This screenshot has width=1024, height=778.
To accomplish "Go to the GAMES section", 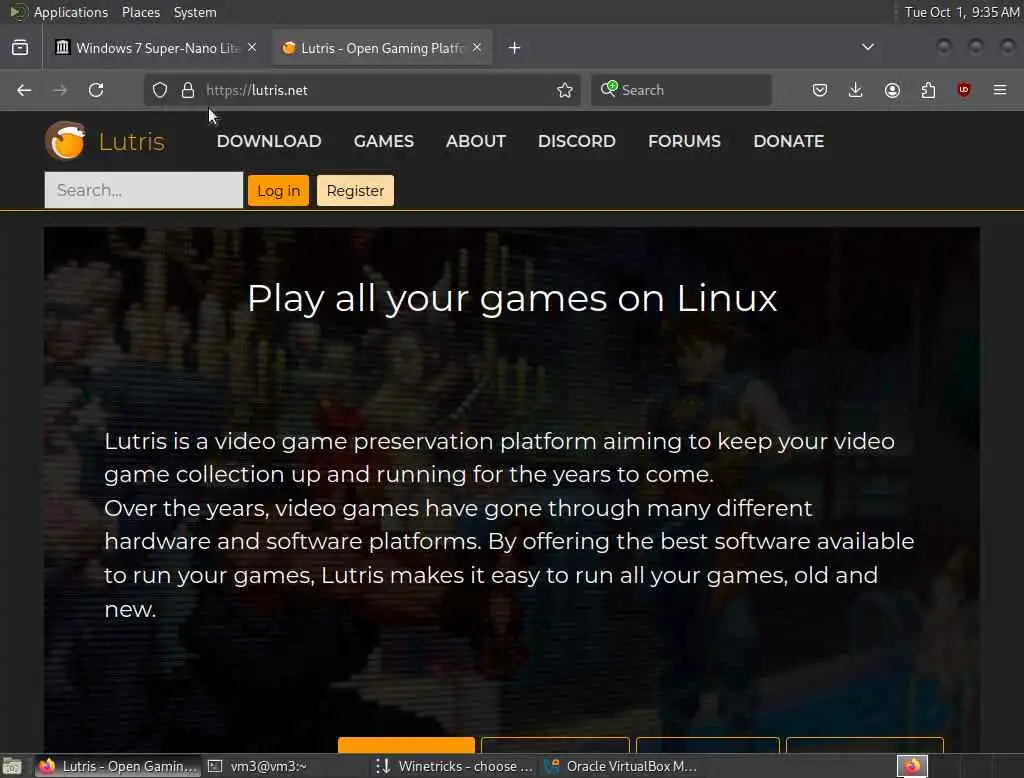I will pos(384,141).
